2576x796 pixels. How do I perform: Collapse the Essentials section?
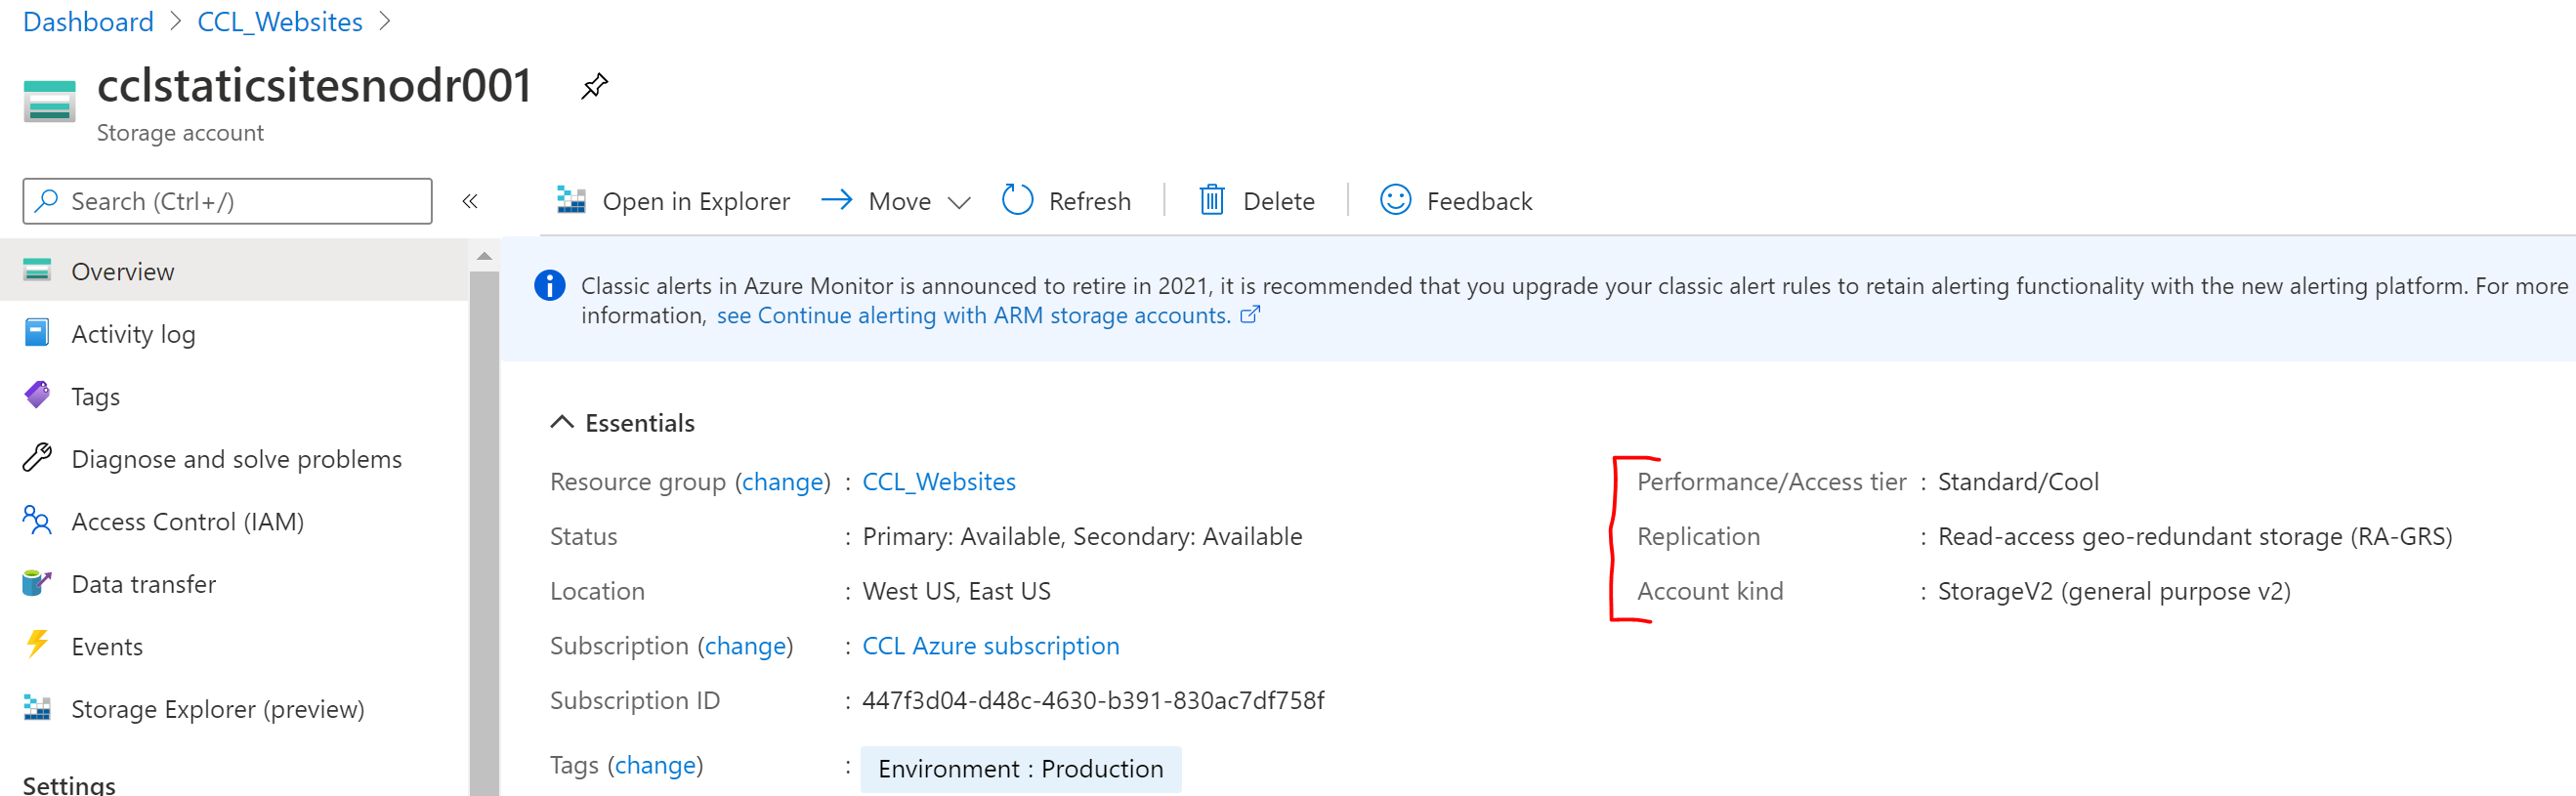562,423
